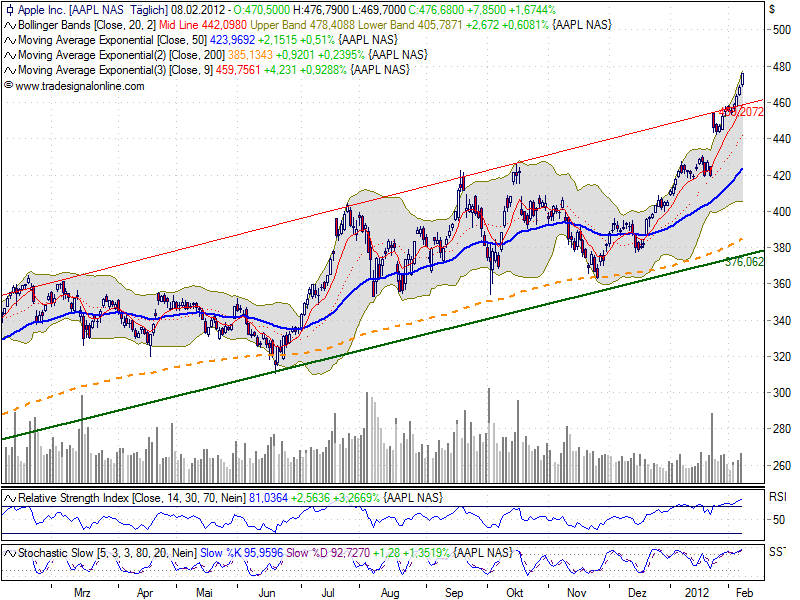The image size is (800, 600).
Task: Click the low price L:469,7000
Action: click(379, 10)
